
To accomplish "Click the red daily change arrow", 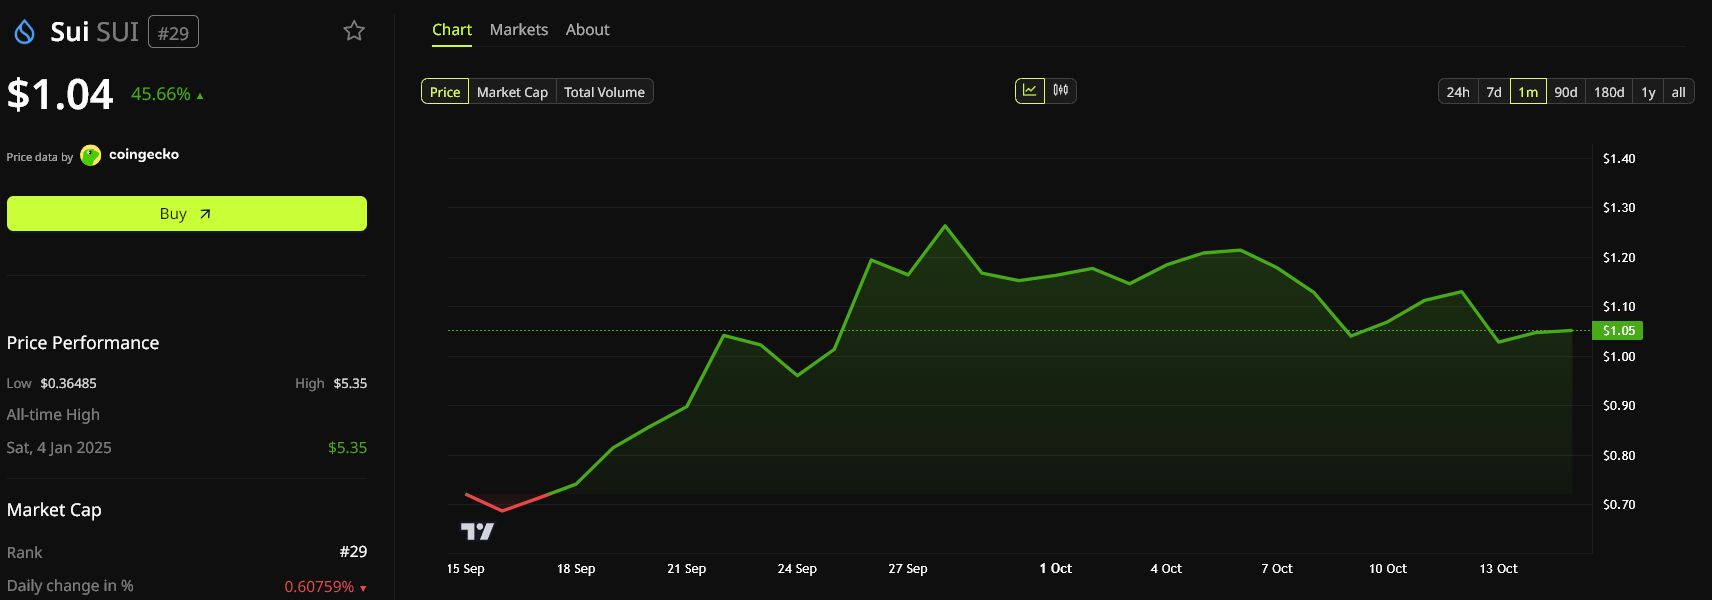I will click(363, 588).
